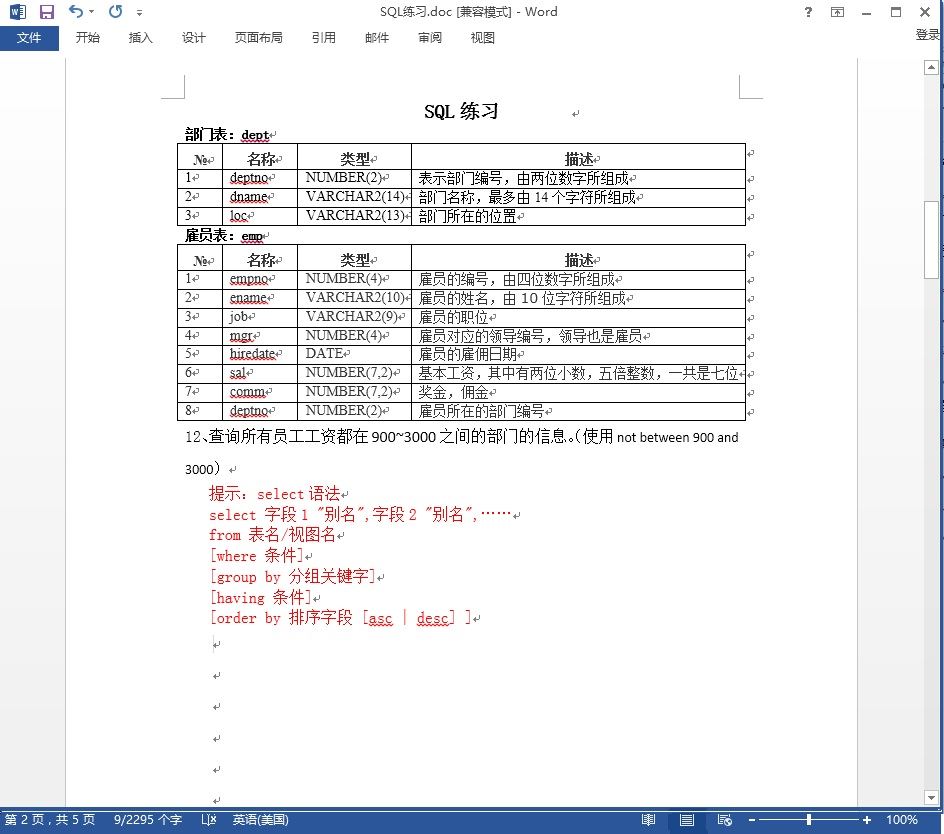The height and width of the screenshot is (834, 944).
Task: Click scroll down arrow of vertical scrollbar
Action: [x=931, y=797]
